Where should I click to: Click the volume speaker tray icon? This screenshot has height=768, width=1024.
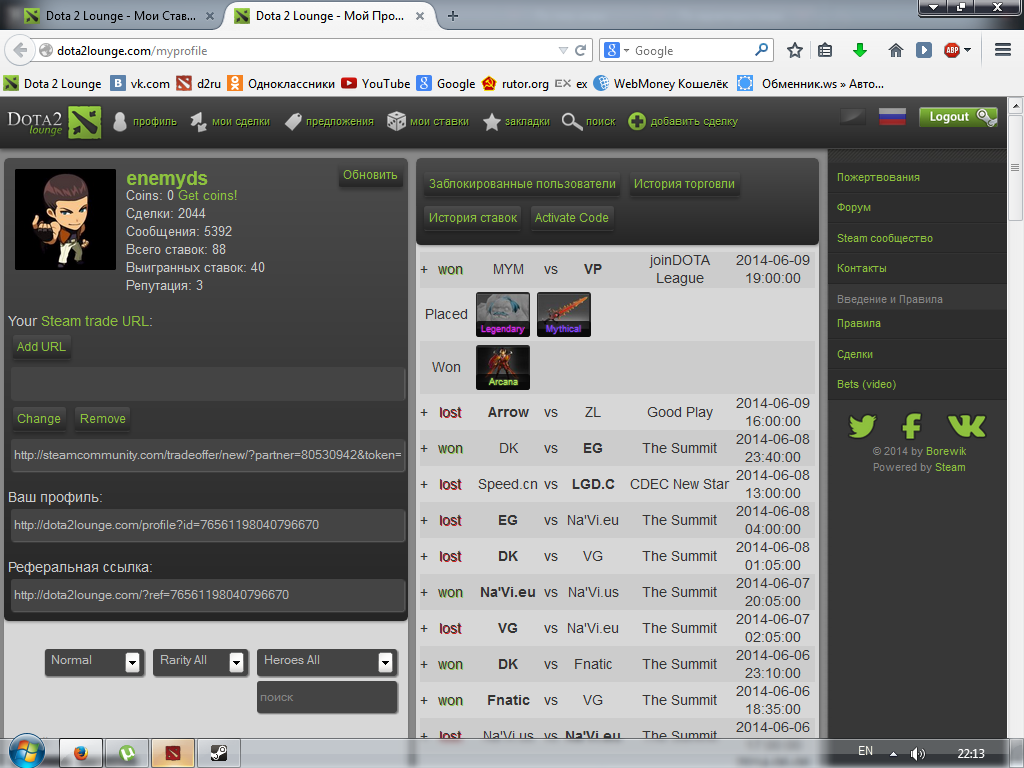pos(917,754)
